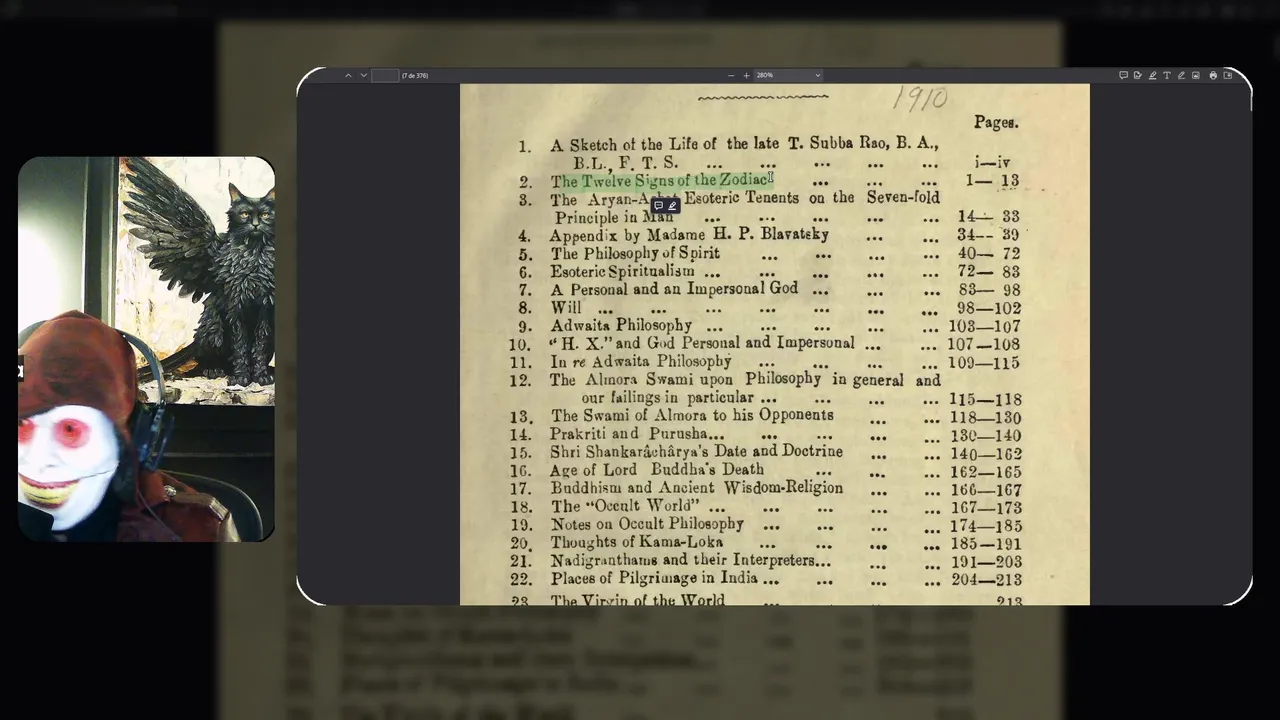Go to the next page with down arrow

[x=362, y=75]
